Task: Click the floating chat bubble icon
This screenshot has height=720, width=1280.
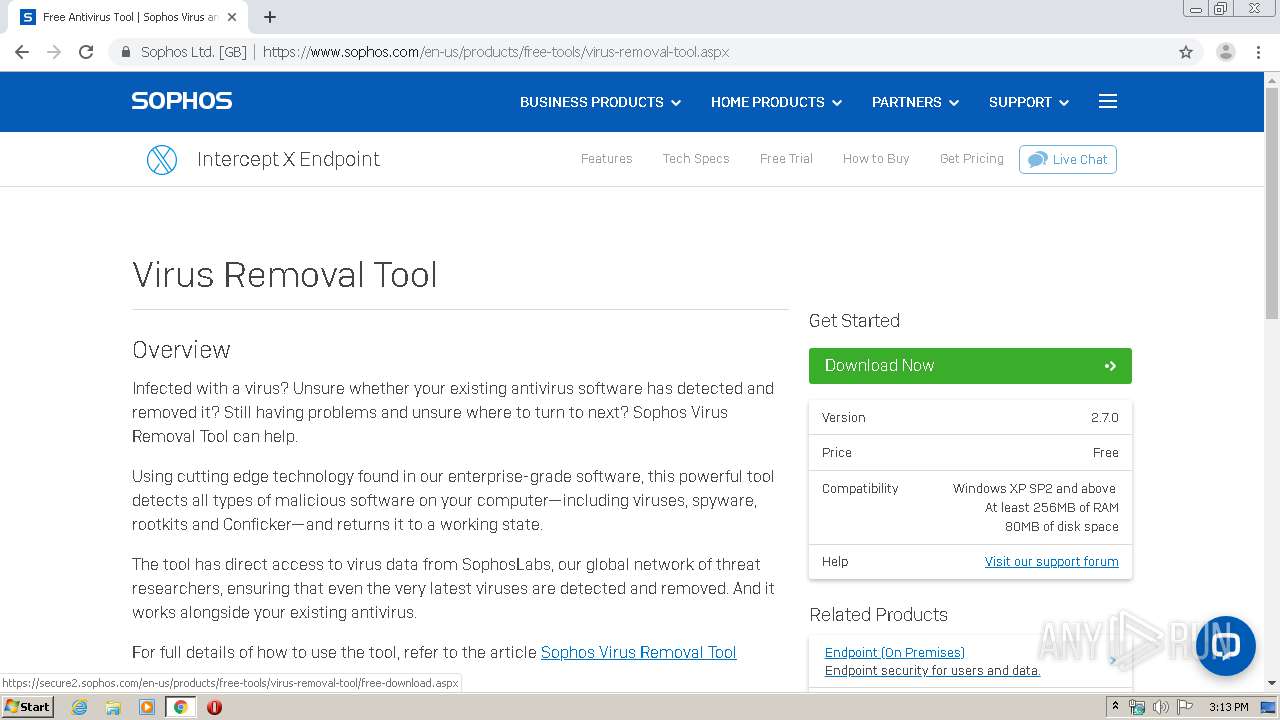Action: point(1225,646)
